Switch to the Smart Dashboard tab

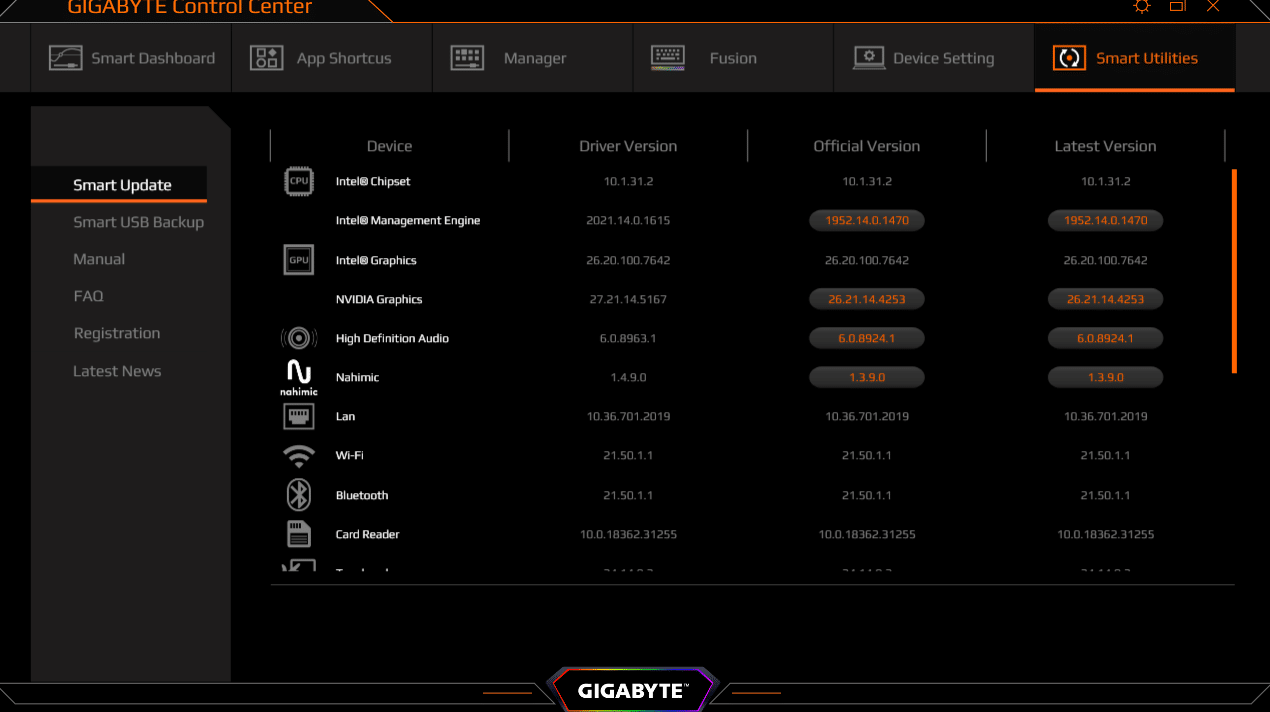point(132,58)
